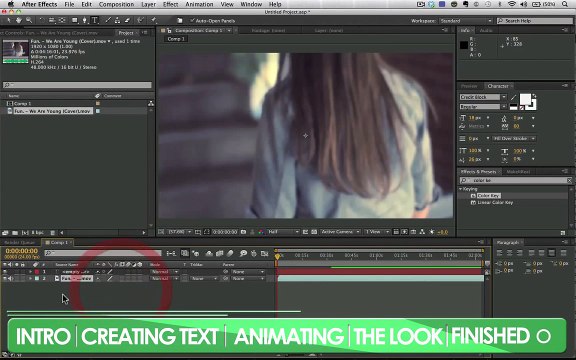Image resolution: width=576 pixels, height=360 pixels.
Task: Enable Frame Blending for the composition
Action: click(220, 253)
